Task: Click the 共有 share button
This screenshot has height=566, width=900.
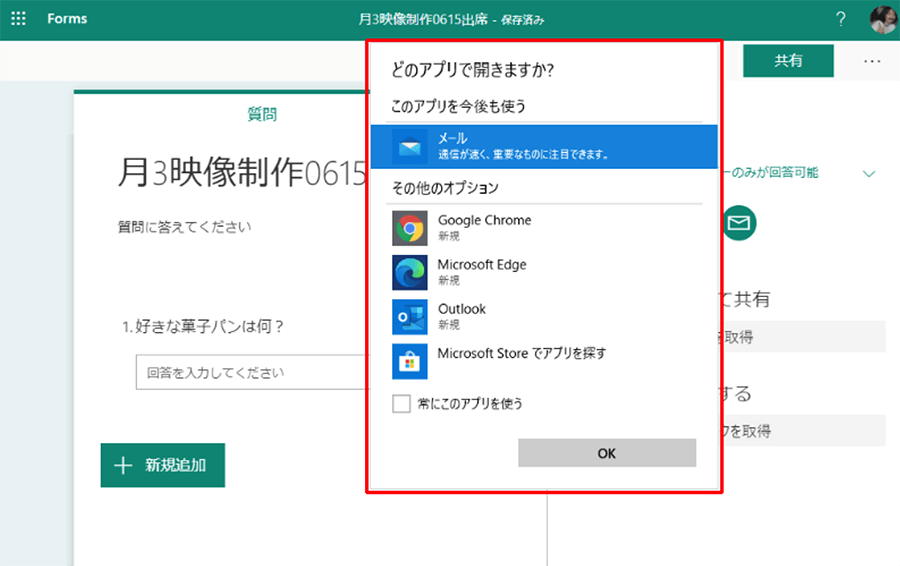Action: [x=788, y=60]
